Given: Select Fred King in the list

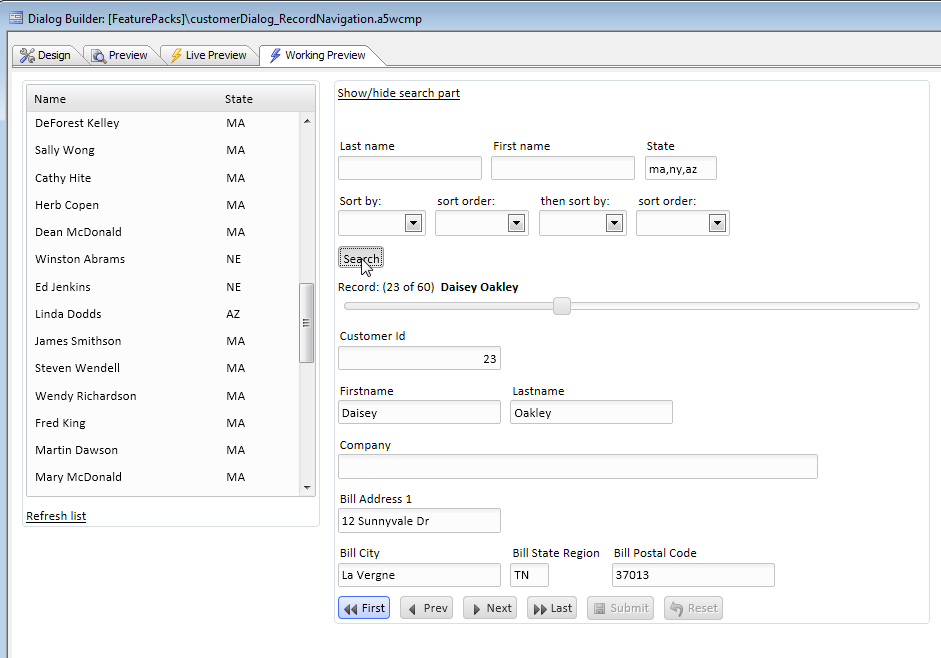Looking at the screenshot, I should point(163,423).
